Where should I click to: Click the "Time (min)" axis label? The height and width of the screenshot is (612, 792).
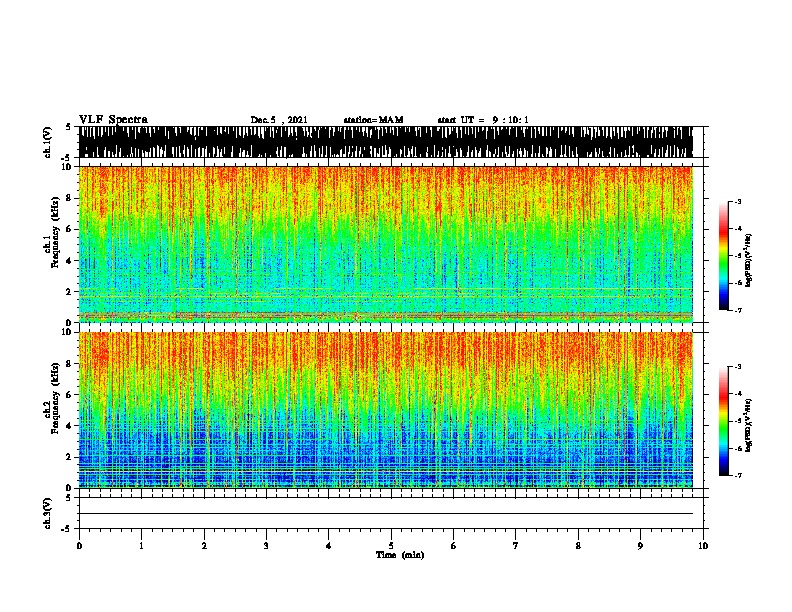(x=400, y=555)
